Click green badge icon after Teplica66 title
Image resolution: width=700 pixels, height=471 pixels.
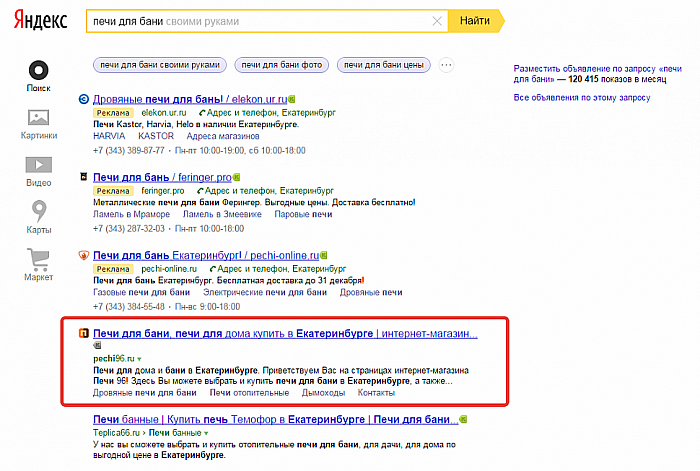[463, 420]
